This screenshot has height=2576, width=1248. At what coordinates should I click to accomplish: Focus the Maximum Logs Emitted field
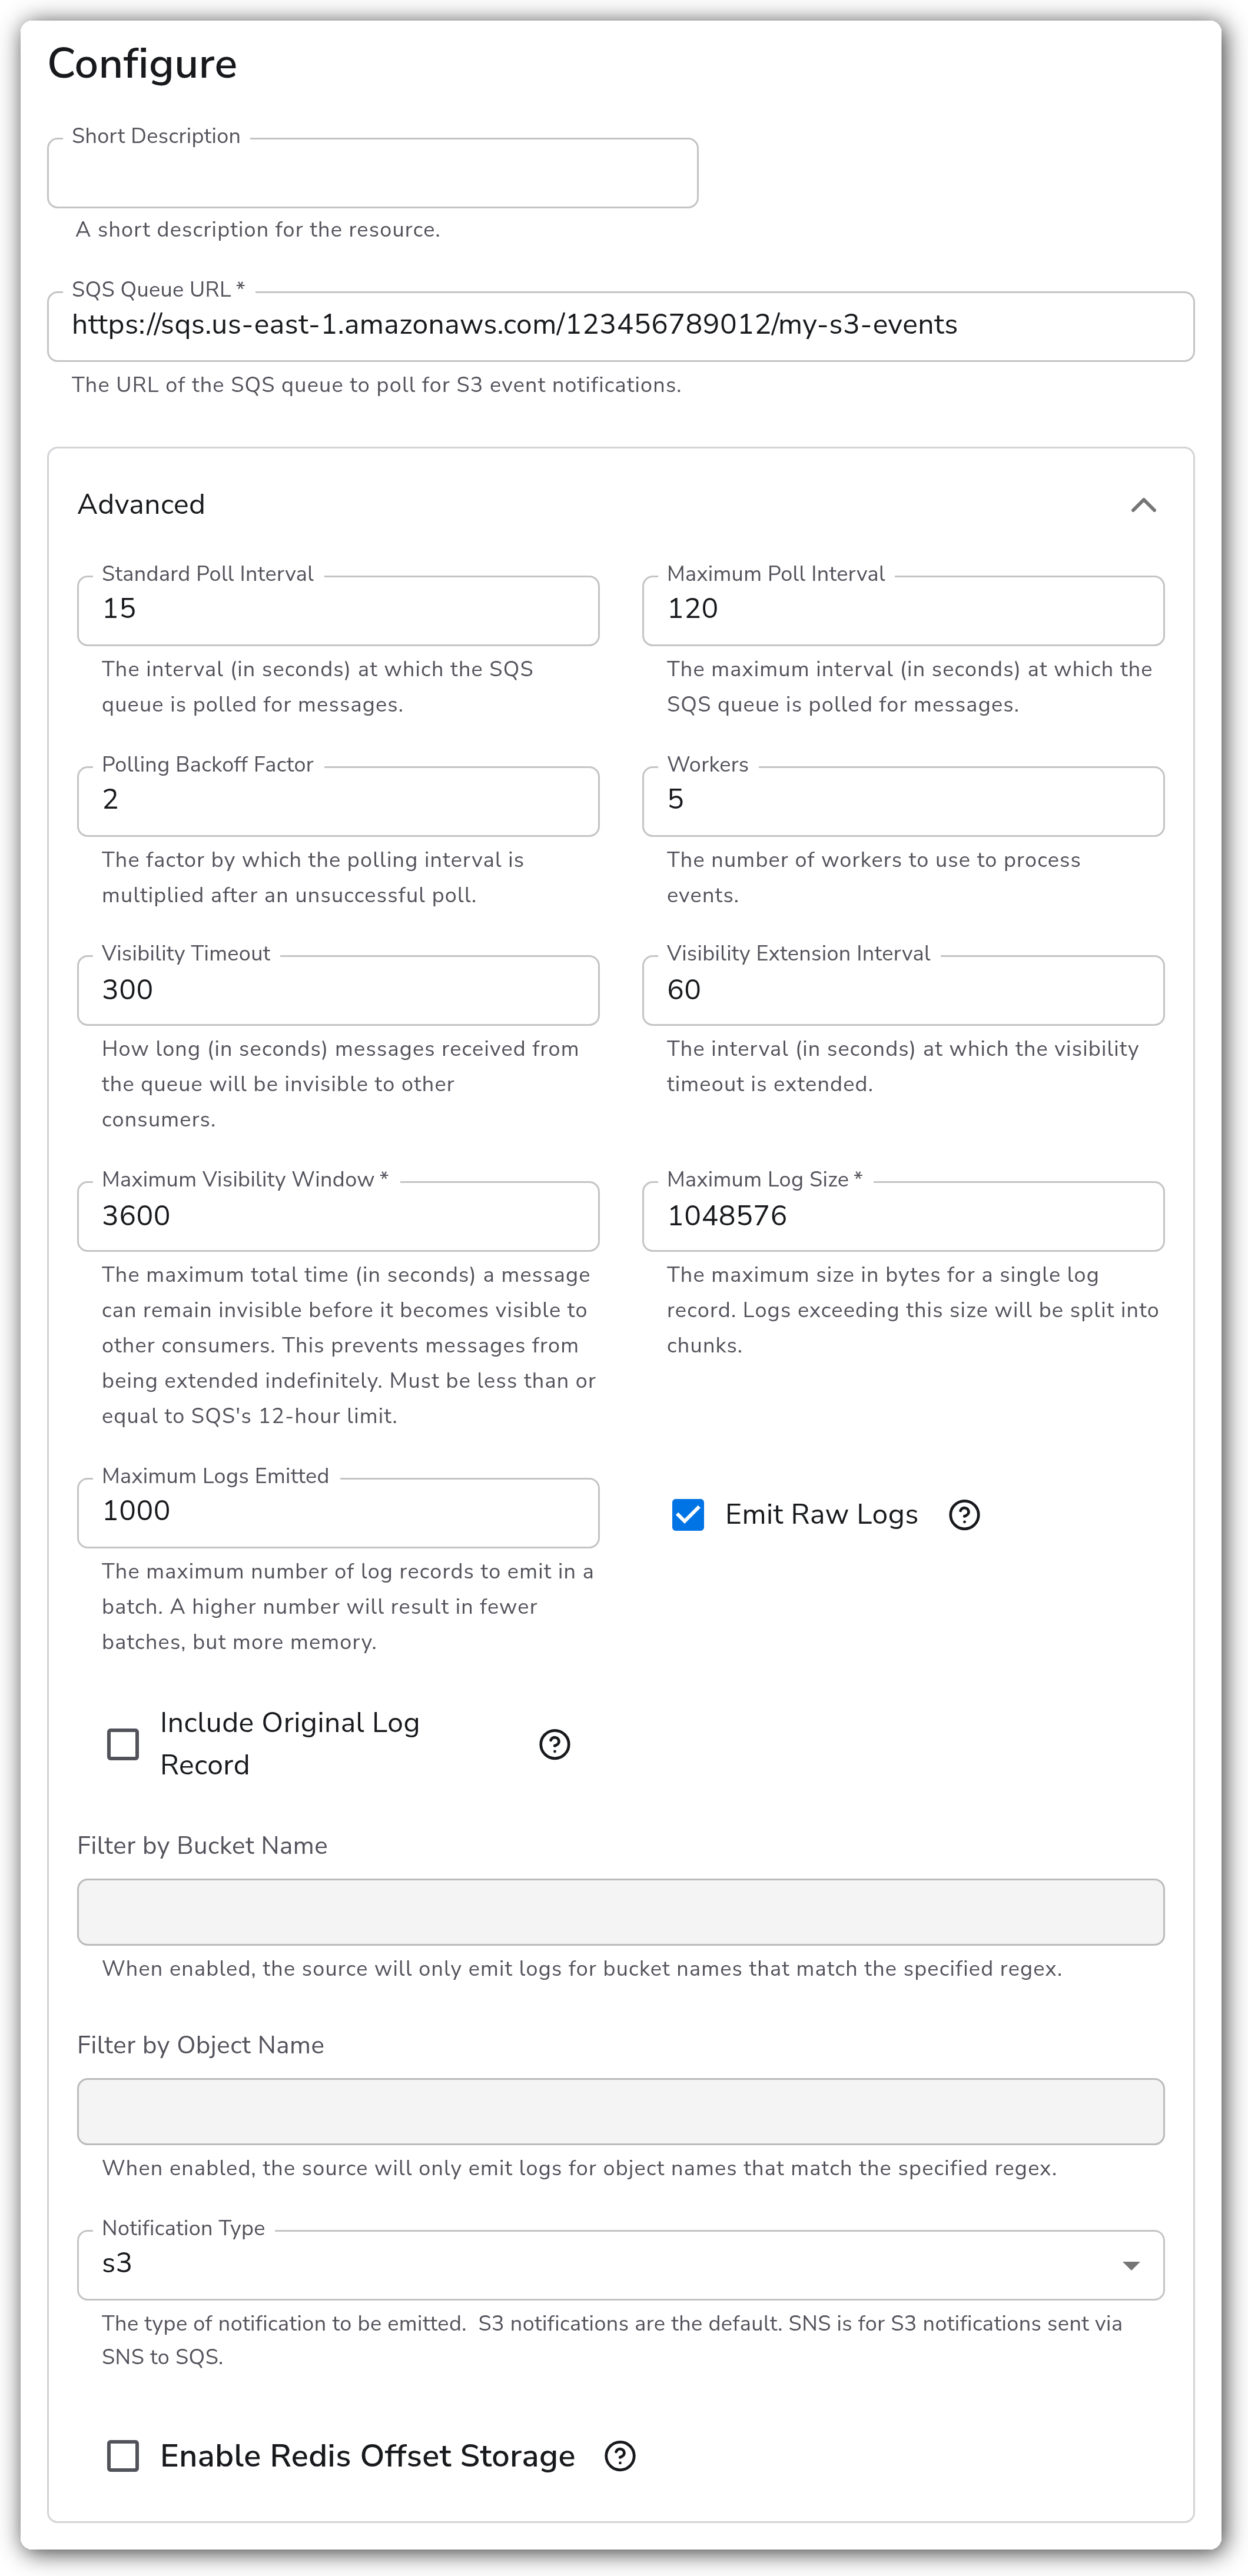coord(338,1512)
